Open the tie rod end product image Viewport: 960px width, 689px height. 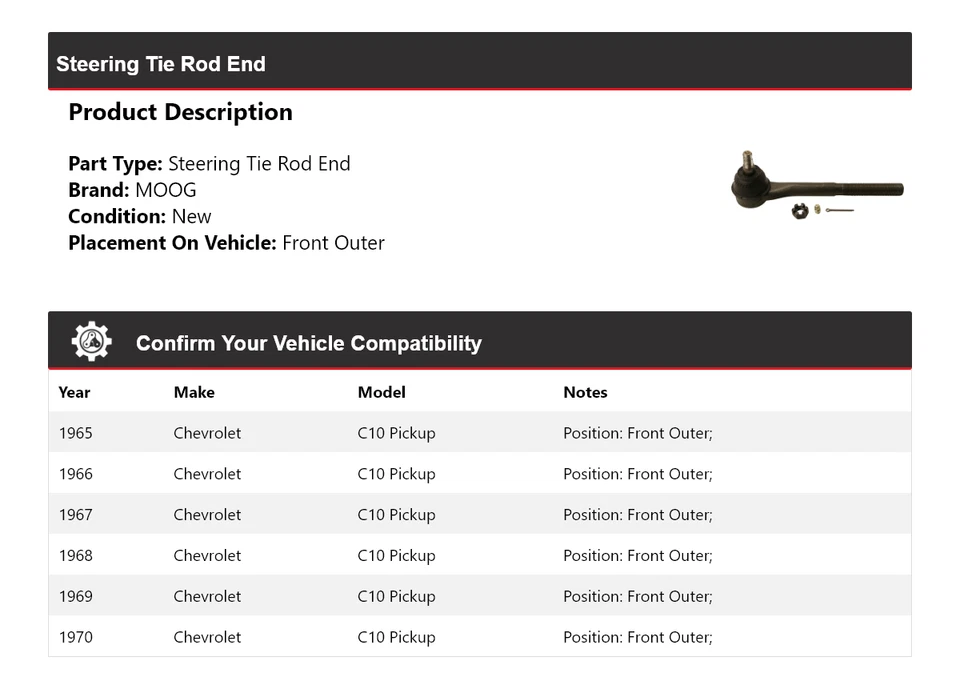(816, 185)
